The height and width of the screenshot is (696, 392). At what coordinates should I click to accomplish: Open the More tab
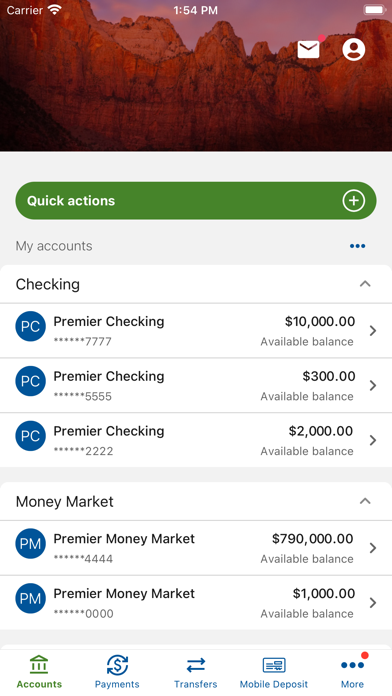[x=352, y=672]
